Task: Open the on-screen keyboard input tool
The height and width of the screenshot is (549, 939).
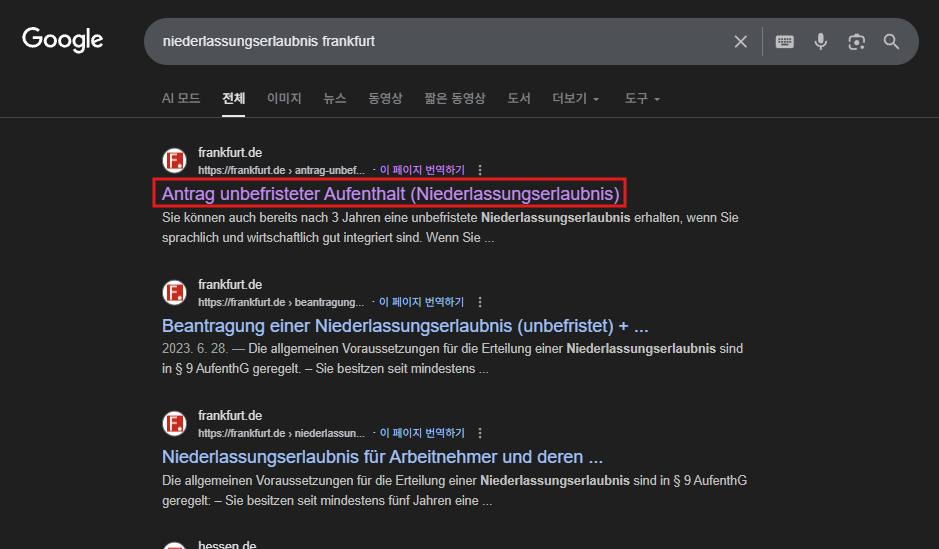Action: click(x=784, y=41)
